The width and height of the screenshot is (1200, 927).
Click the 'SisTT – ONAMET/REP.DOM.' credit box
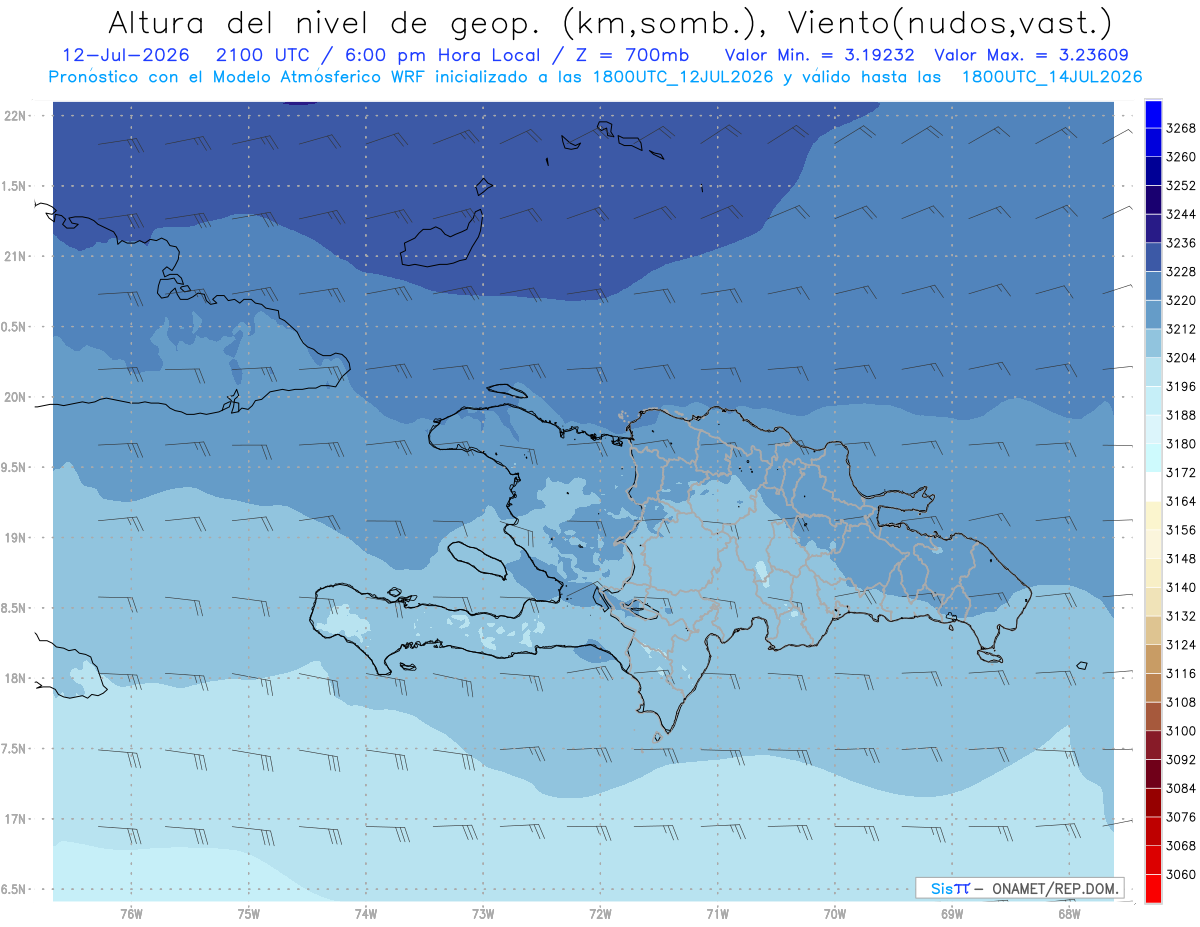pyautogui.click(x=1019, y=888)
